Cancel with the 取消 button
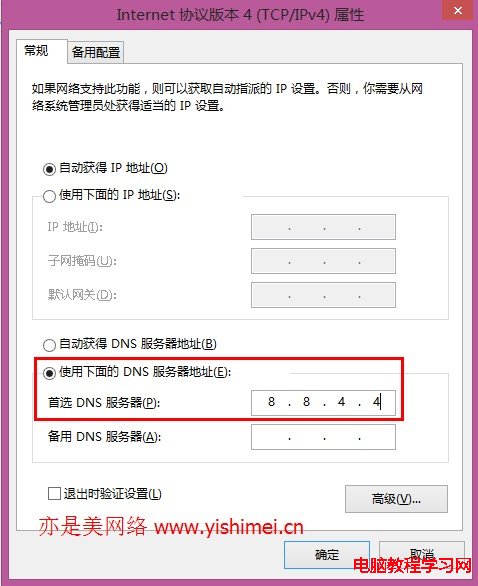Image resolution: width=478 pixels, height=586 pixels. coord(422,555)
